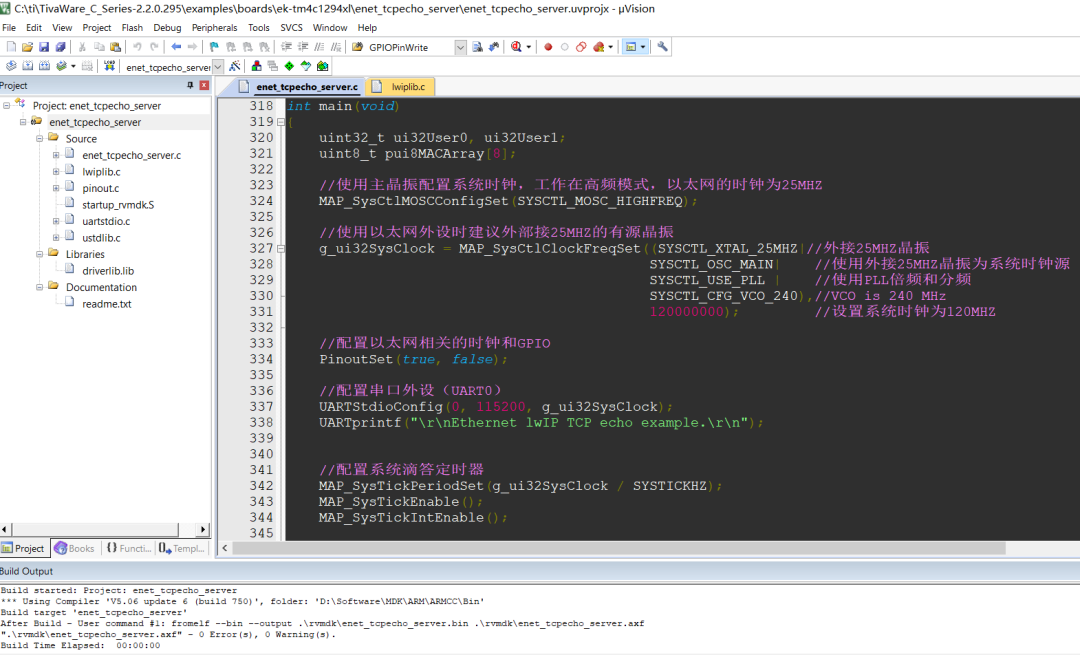The width and height of the screenshot is (1080, 655).
Task: Switch to the Functions panel tab
Action: tap(128, 548)
